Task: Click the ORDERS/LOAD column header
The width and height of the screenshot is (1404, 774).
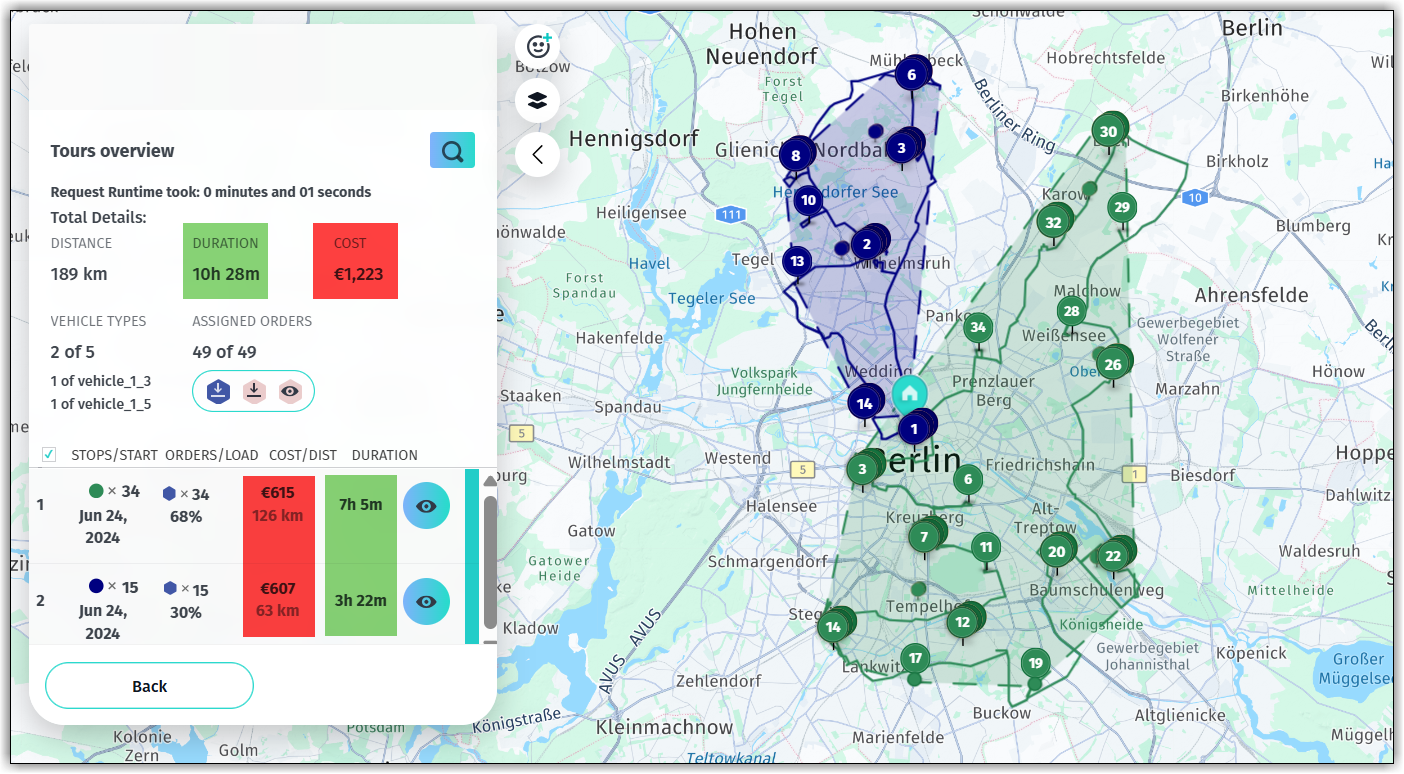Action: pos(212,455)
